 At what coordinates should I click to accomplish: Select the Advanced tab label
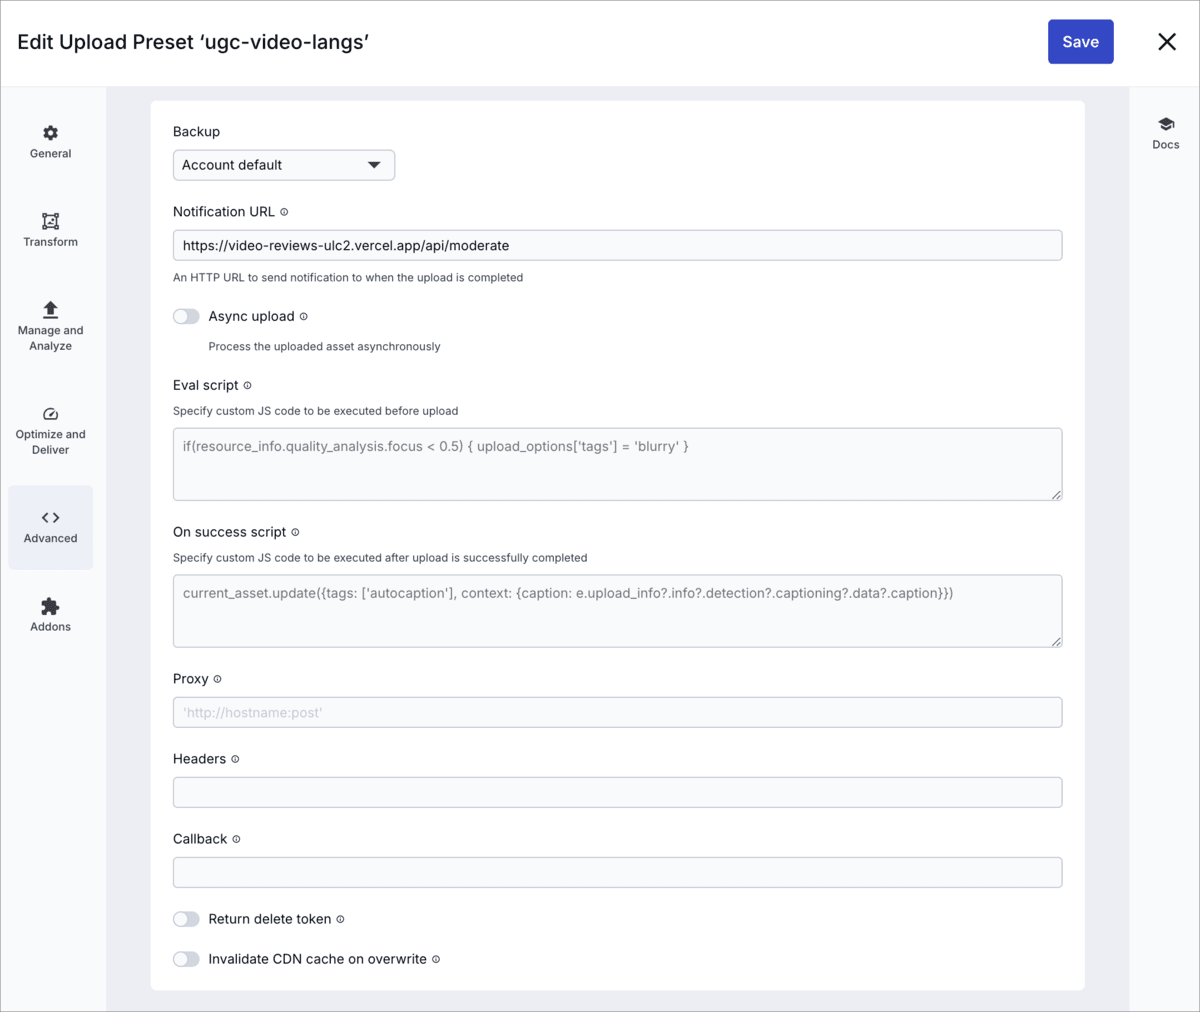click(50, 538)
